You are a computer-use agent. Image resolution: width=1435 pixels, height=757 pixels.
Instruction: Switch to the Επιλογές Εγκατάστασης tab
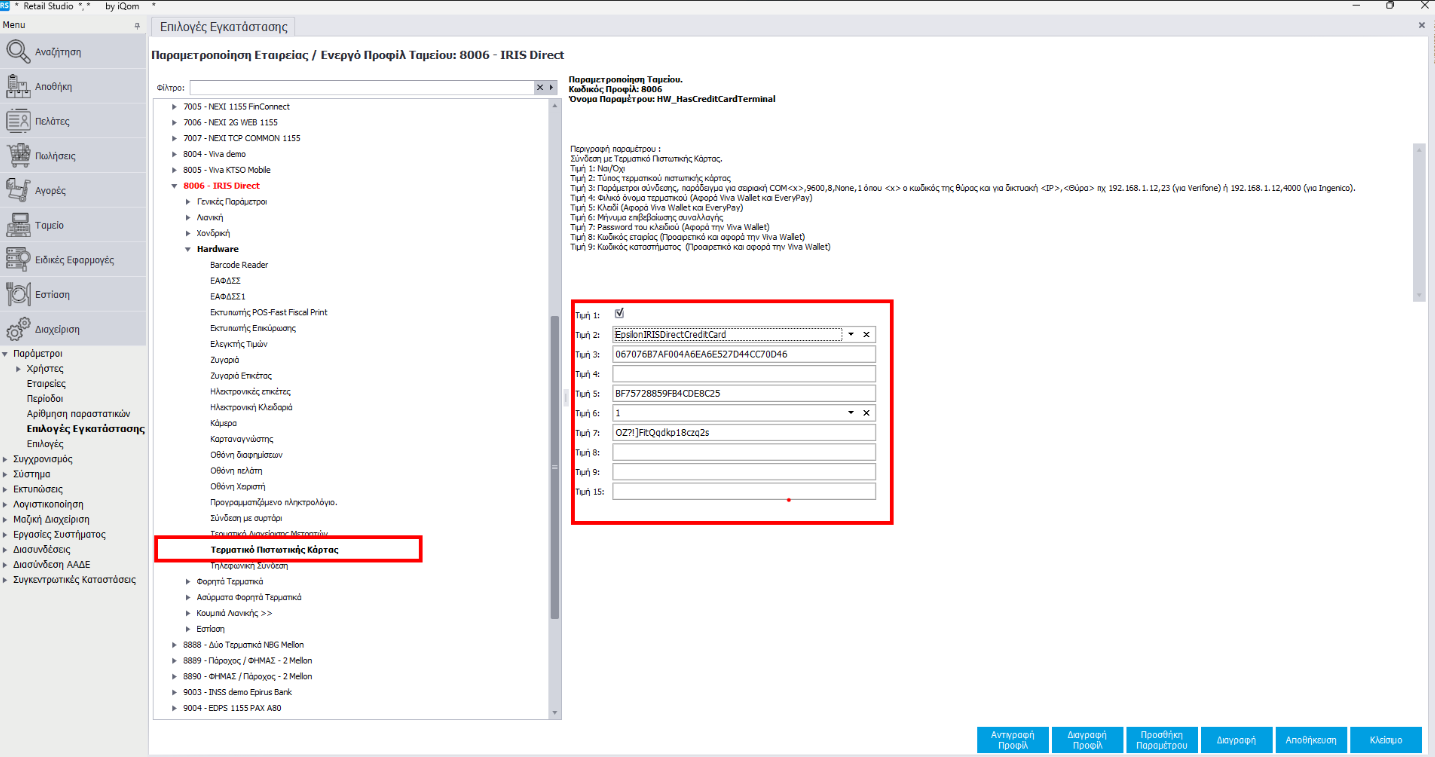pos(224,27)
